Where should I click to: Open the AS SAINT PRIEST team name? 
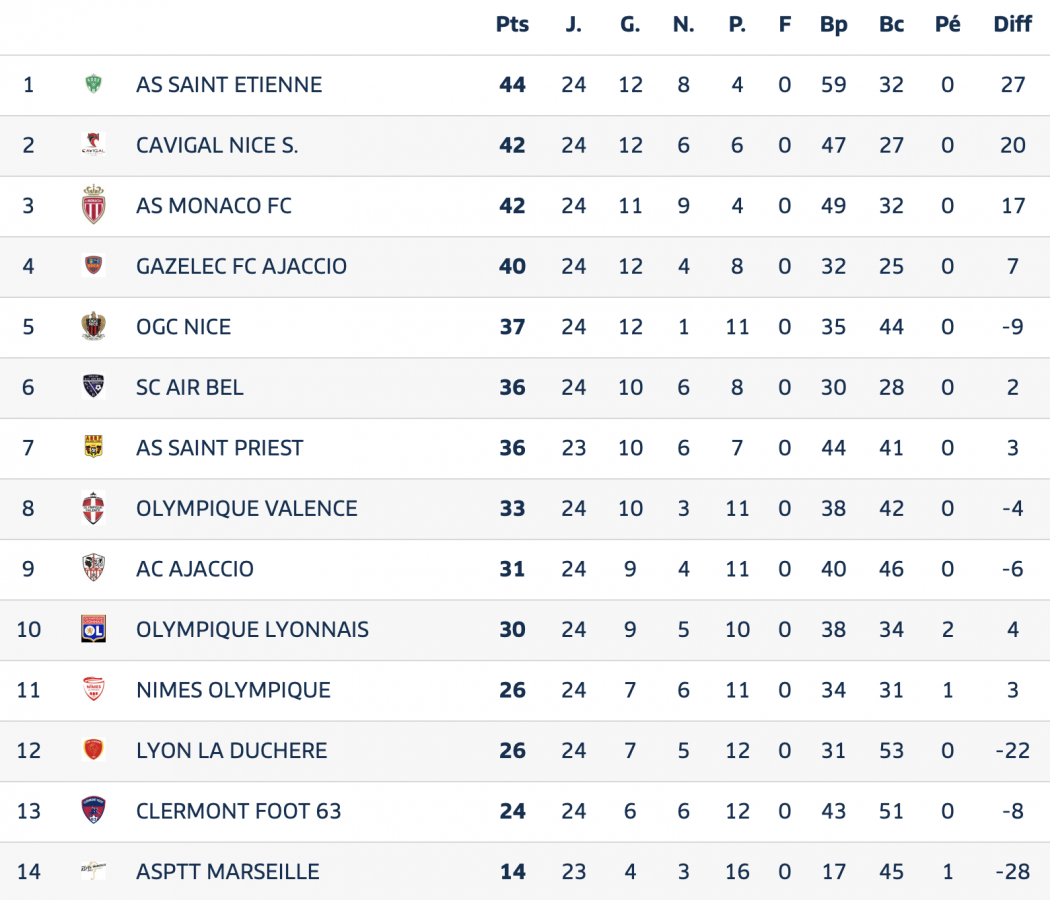click(x=219, y=448)
